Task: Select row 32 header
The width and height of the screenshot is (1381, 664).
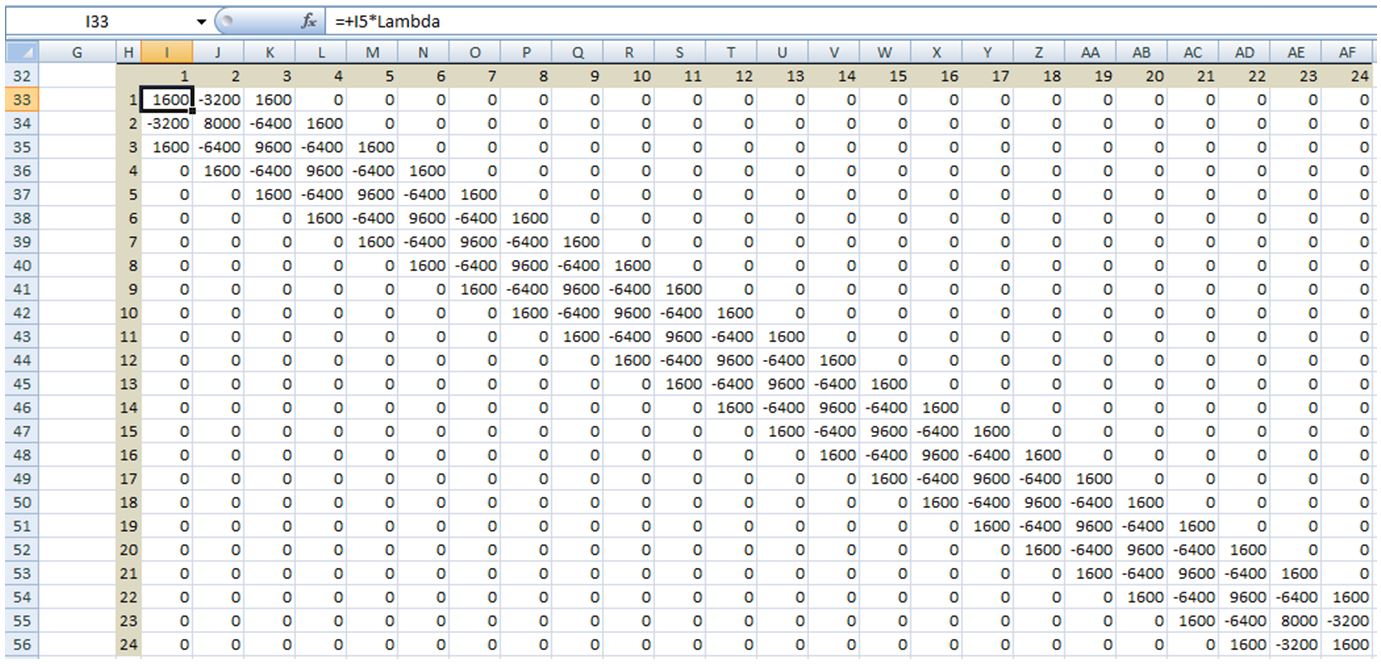Action: point(21,76)
